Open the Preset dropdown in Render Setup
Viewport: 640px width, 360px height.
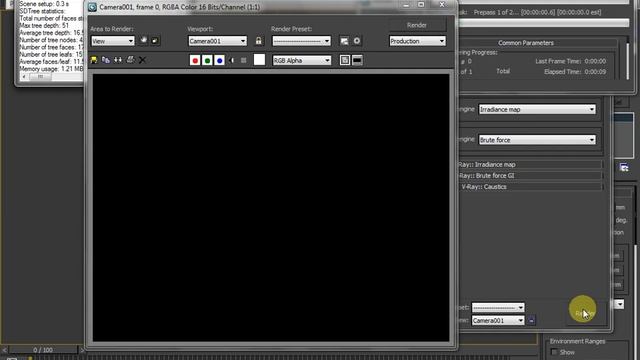pos(498,307)
